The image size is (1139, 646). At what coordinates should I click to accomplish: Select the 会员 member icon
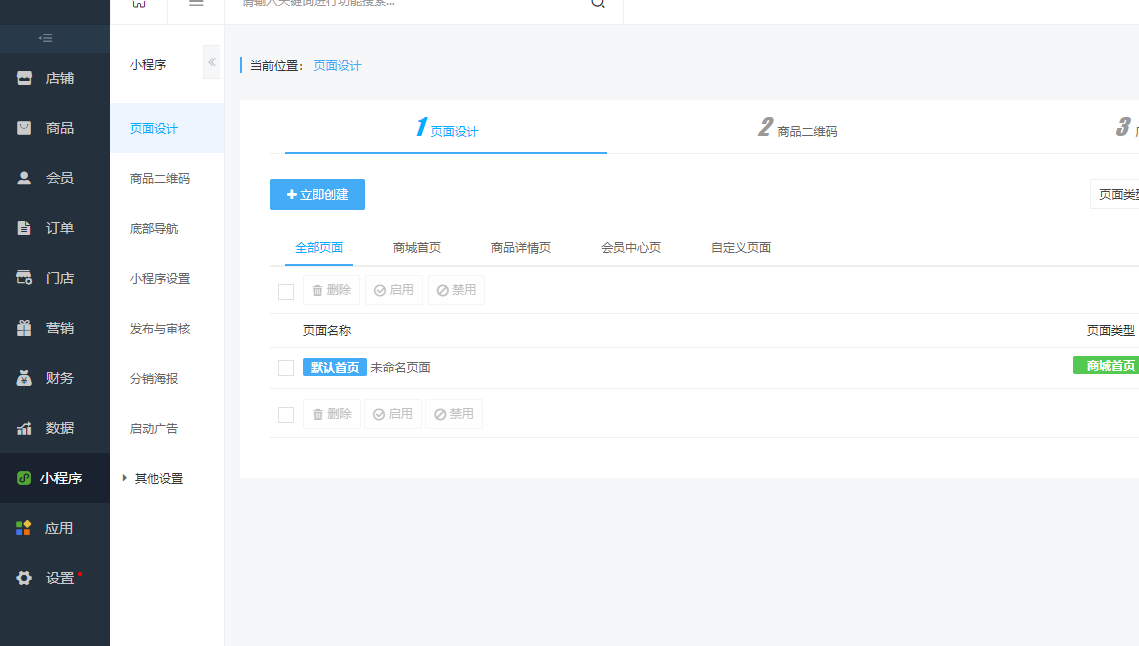25,178
